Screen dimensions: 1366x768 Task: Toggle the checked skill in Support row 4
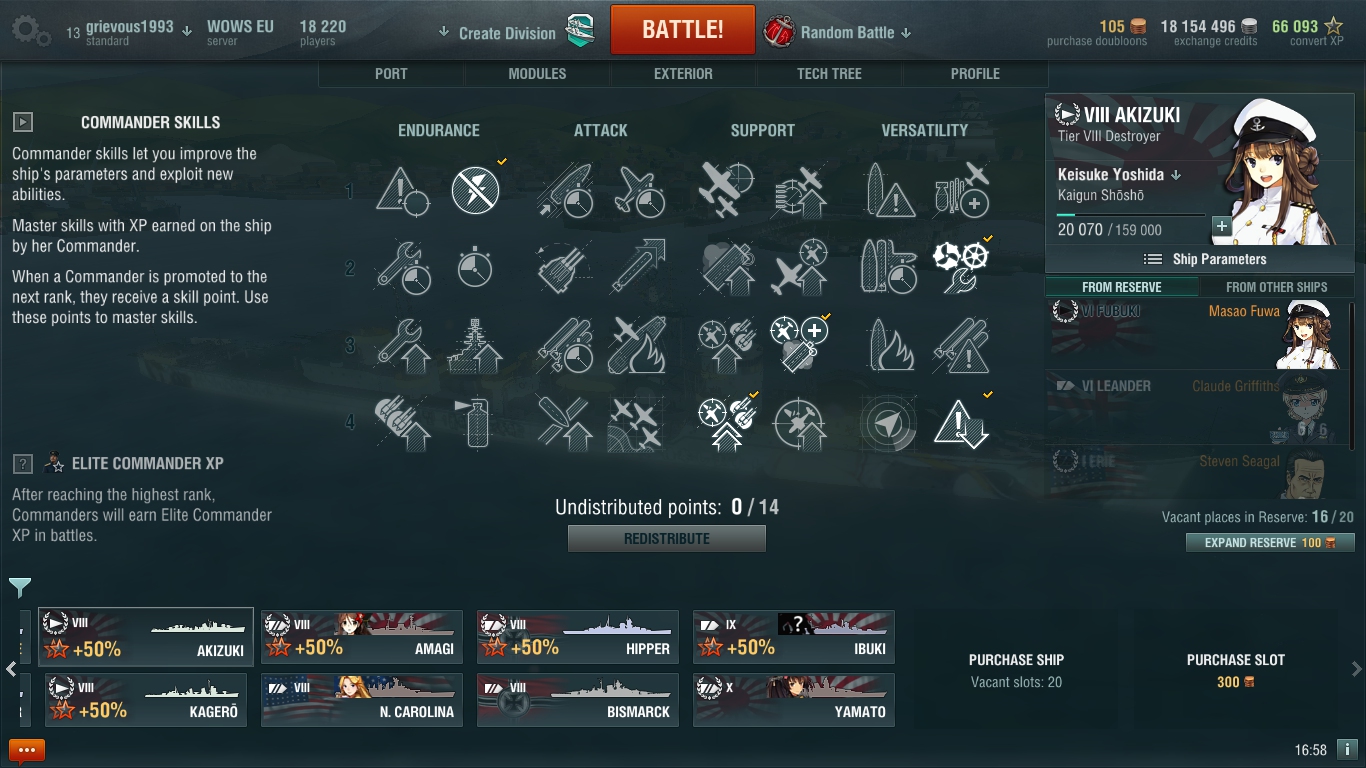pos(727,423)
